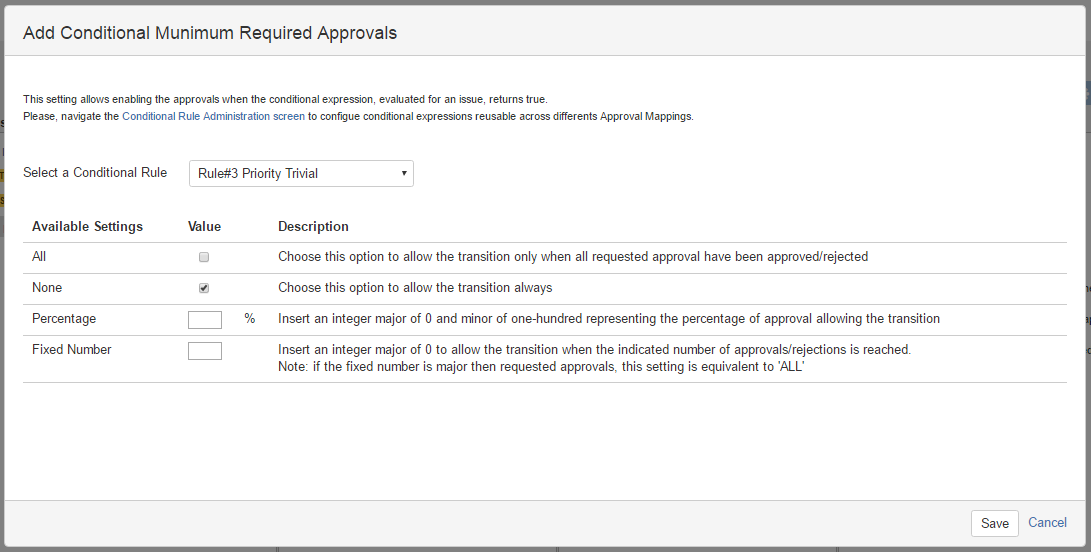Focus the Fixed Number input box
The height and width of the screenshot is (552, 1091).
coord(205,350)
